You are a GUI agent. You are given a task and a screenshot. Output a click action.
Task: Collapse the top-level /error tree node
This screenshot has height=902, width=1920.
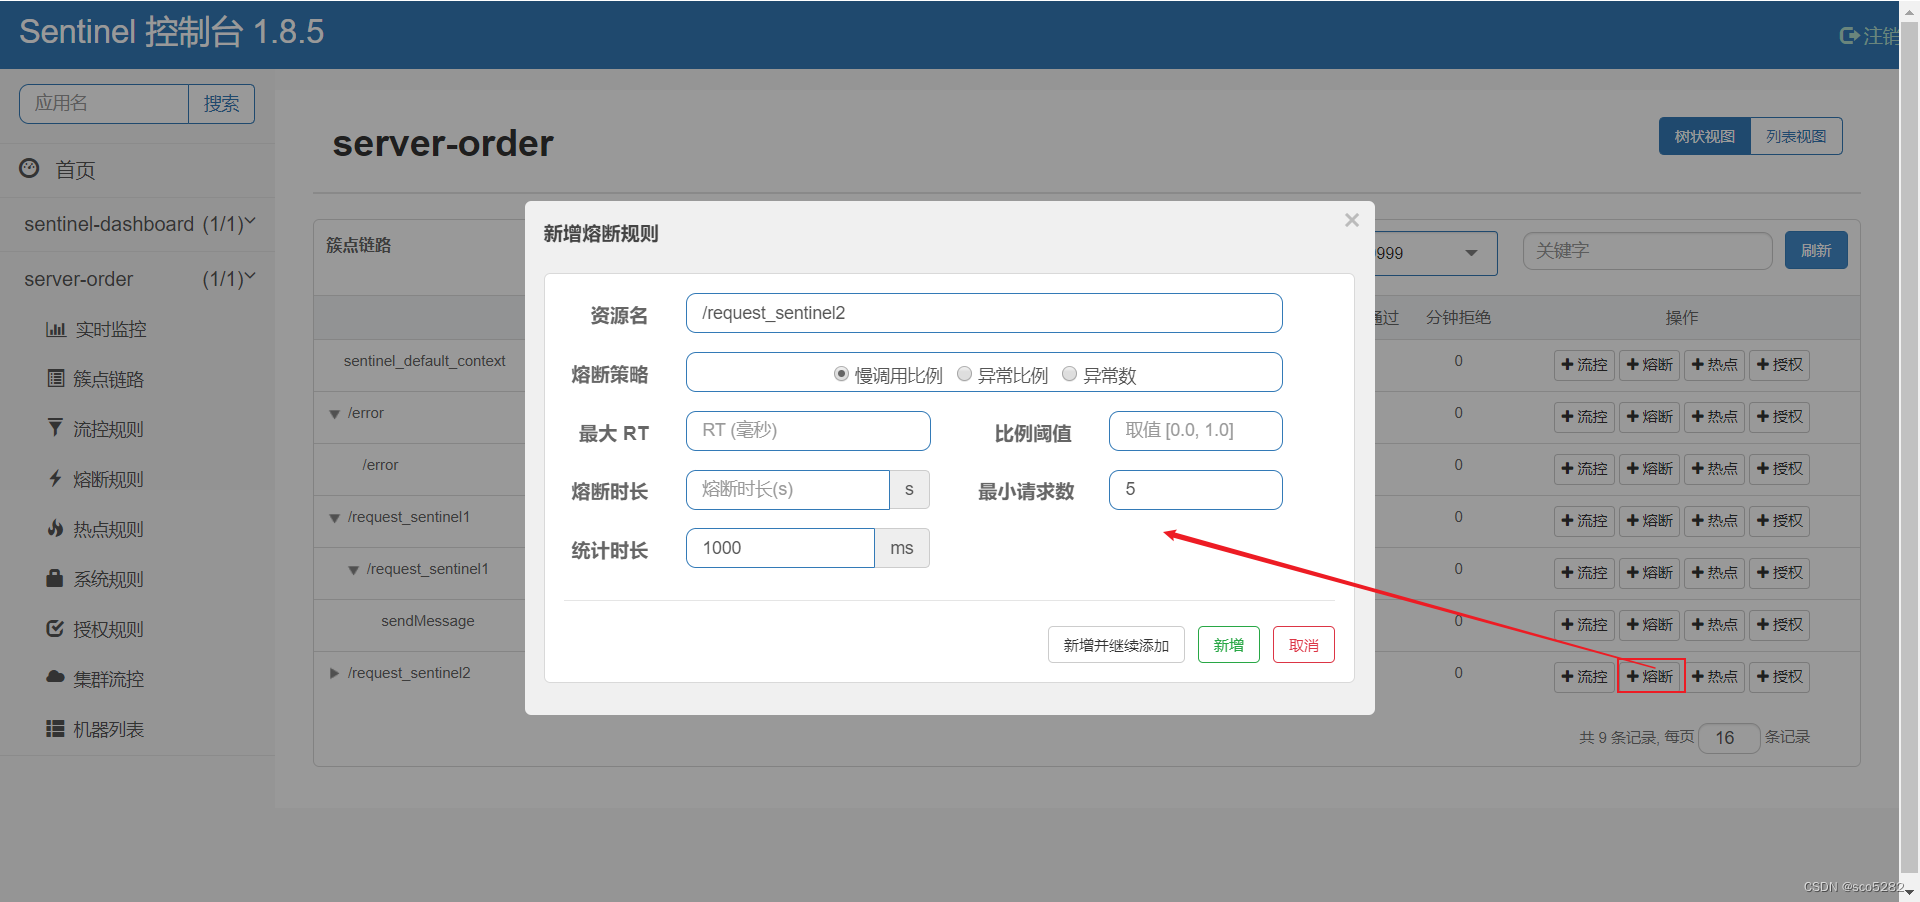[335, 414]
